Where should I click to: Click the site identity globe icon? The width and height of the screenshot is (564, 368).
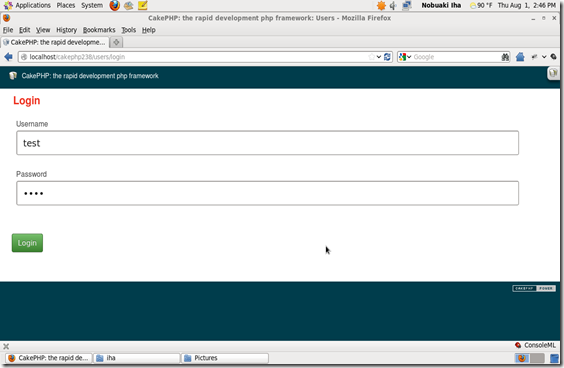coord(24,57)
